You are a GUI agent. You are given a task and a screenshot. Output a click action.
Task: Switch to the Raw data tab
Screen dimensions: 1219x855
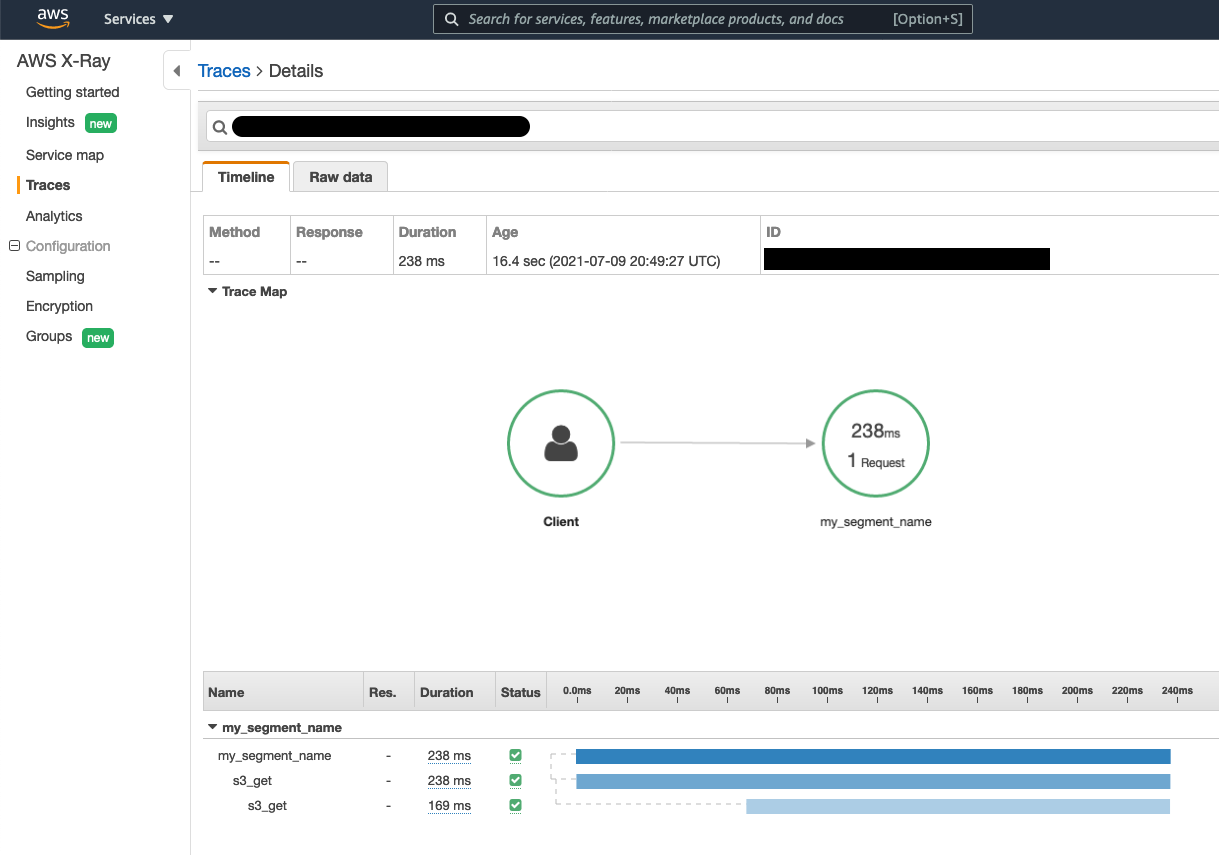(x=340, y=177)
